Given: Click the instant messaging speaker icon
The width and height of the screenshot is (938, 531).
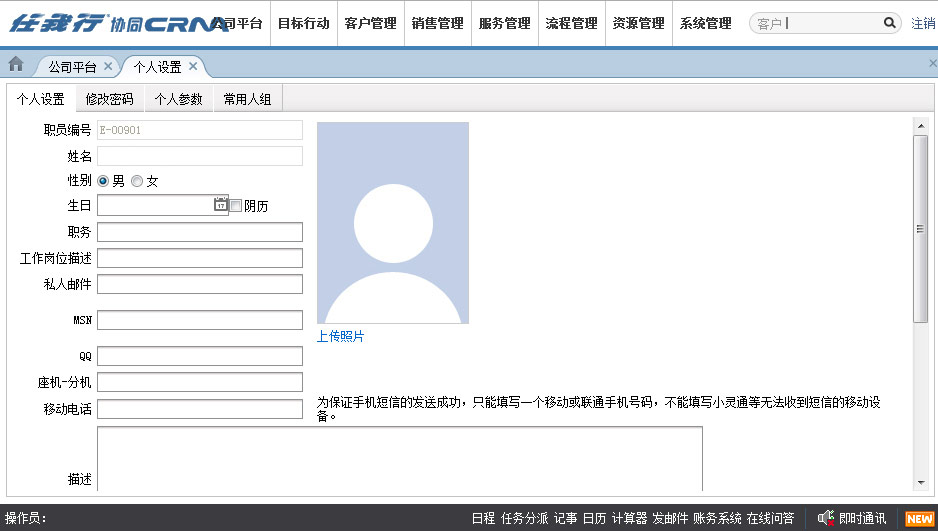Looking at the screenshot, I should [825, 518].
